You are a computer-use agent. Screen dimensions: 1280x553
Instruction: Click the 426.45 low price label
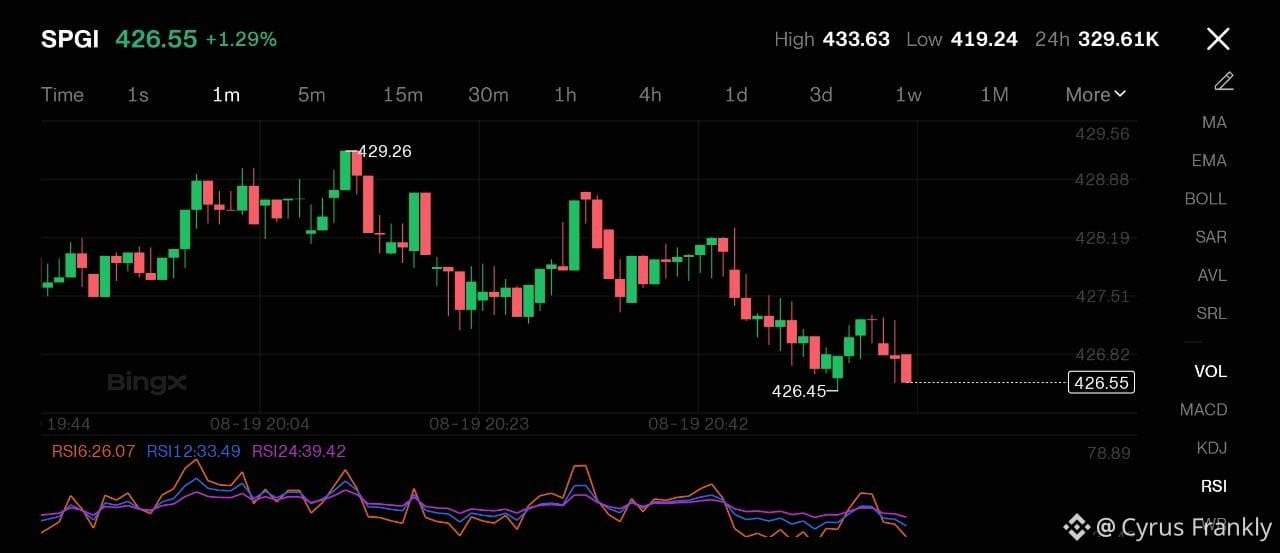pos(799,391)
